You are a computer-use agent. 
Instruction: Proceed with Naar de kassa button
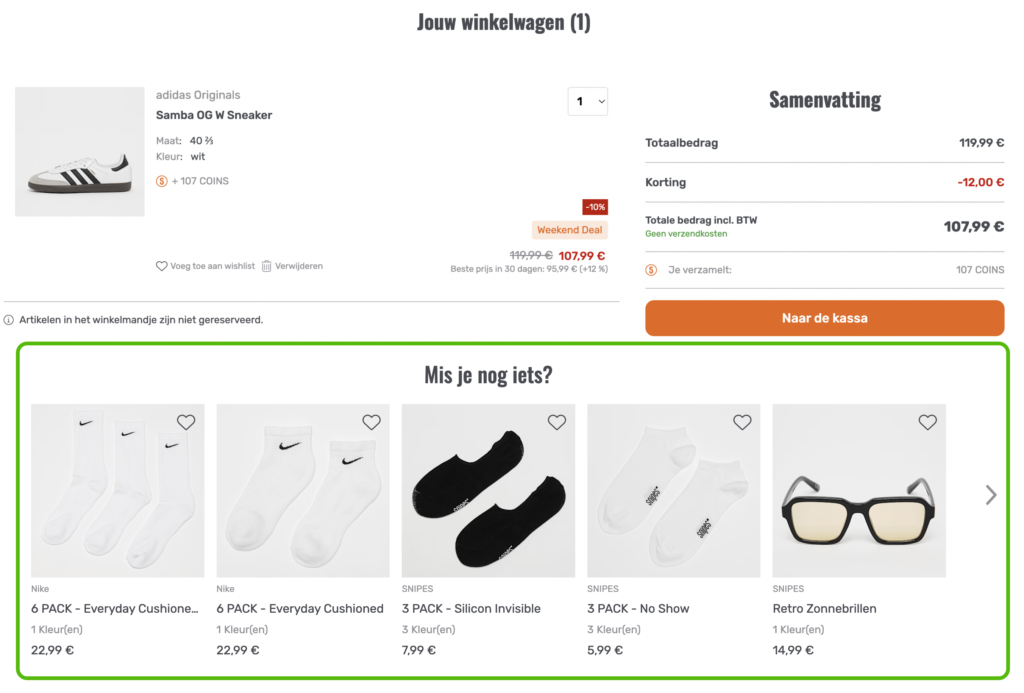824,318
